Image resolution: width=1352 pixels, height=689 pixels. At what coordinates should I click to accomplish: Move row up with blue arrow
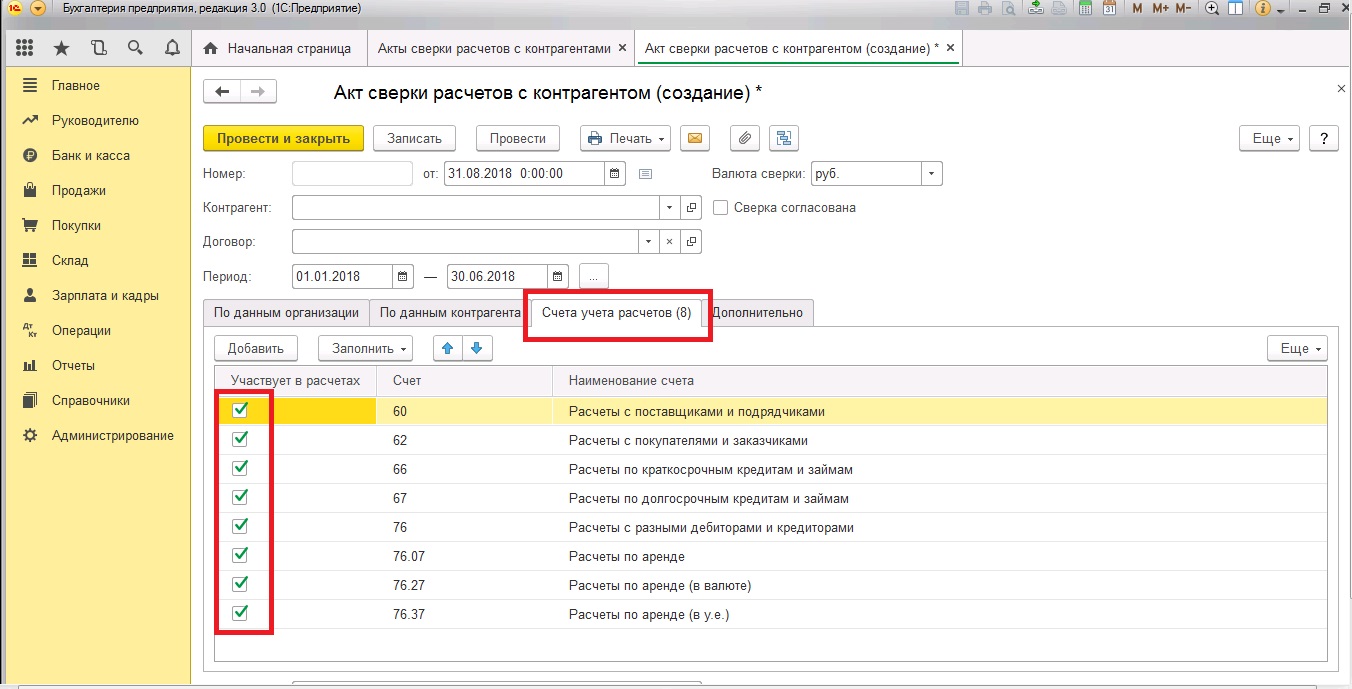[x=447, y=348]
